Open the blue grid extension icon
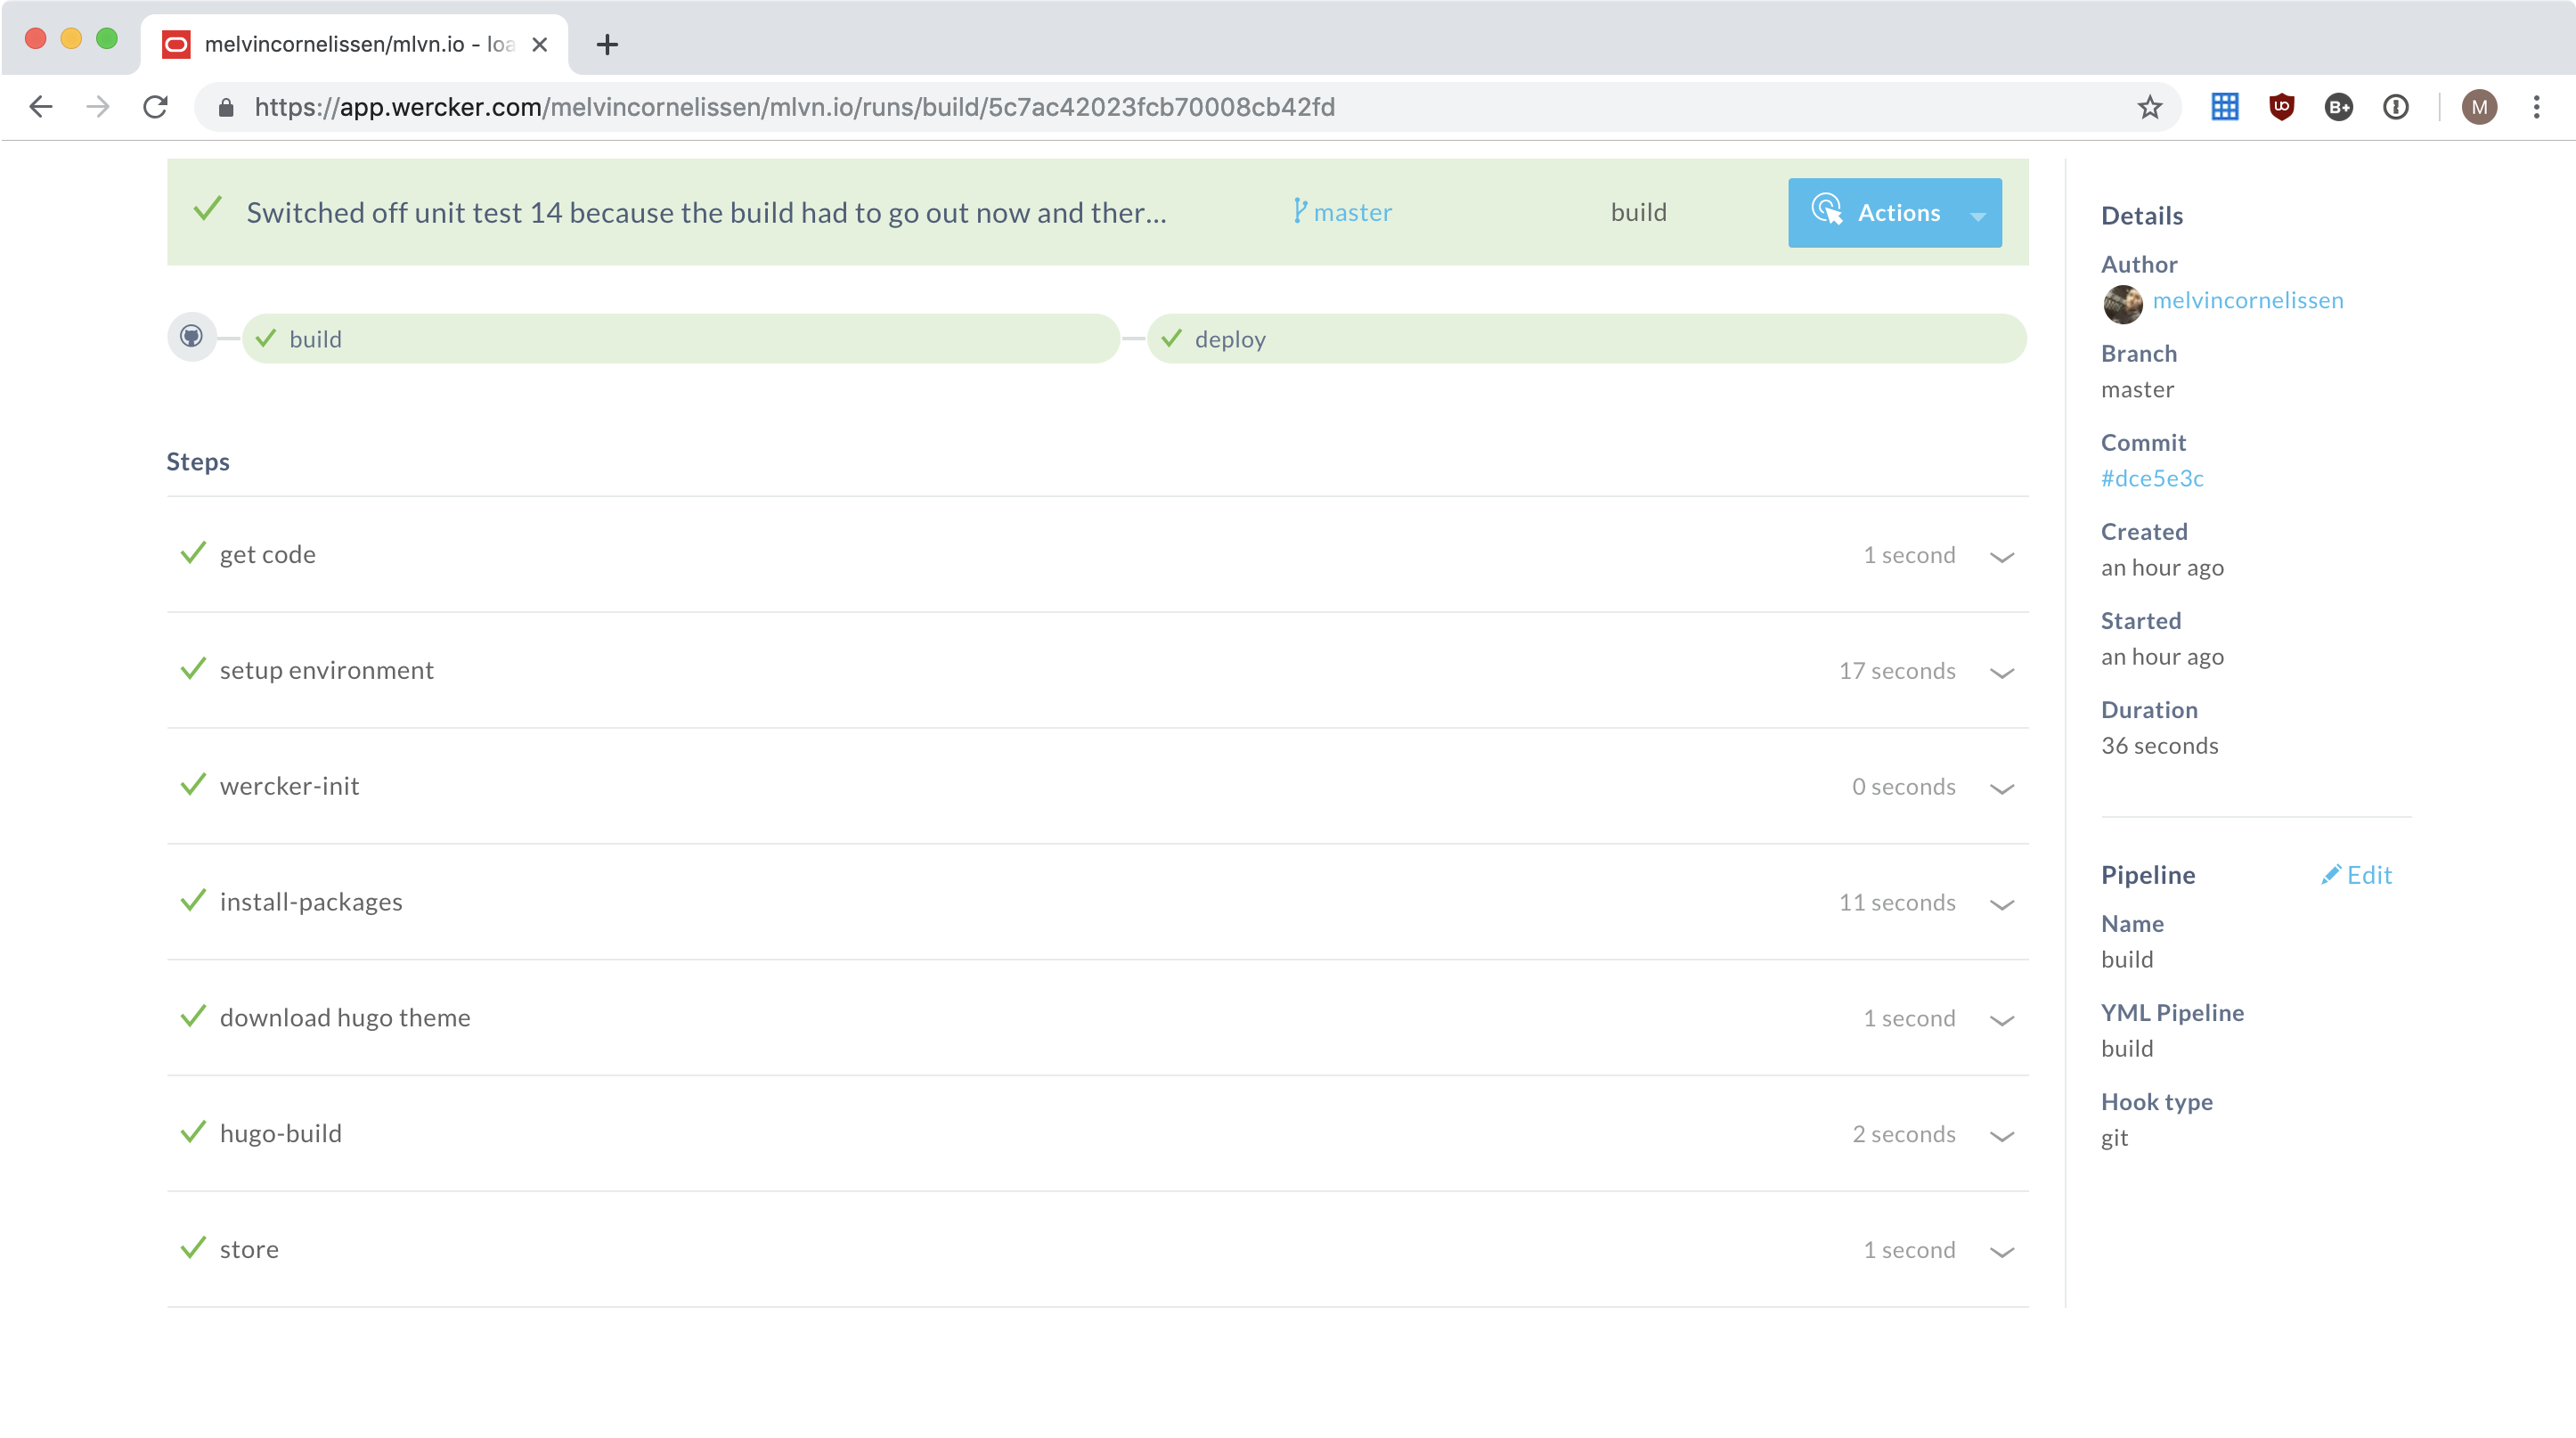The height and width of the screenshot is (1438, 2576). click(x=2224, y=107)
